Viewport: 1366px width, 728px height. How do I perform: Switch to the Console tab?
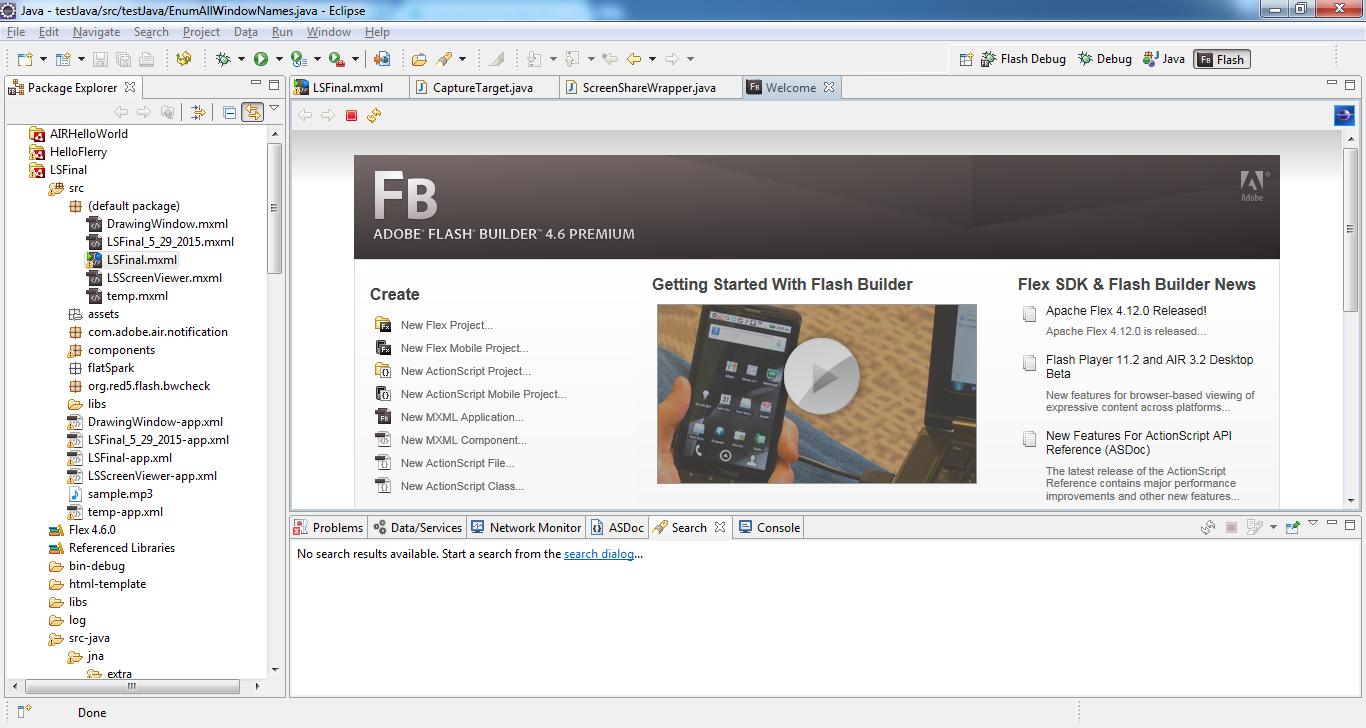pyautogui.click(x=769, y=528)
